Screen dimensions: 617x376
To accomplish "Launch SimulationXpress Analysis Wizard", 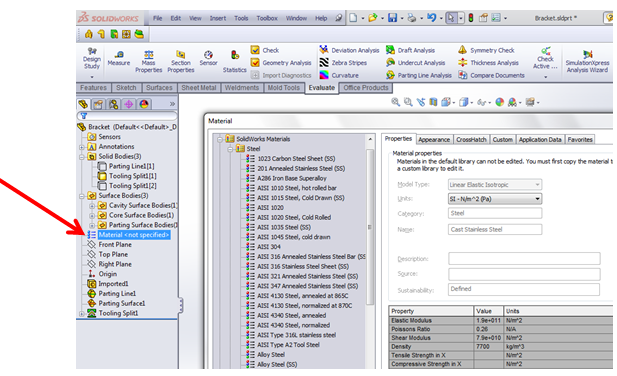I will coord(587,61).
